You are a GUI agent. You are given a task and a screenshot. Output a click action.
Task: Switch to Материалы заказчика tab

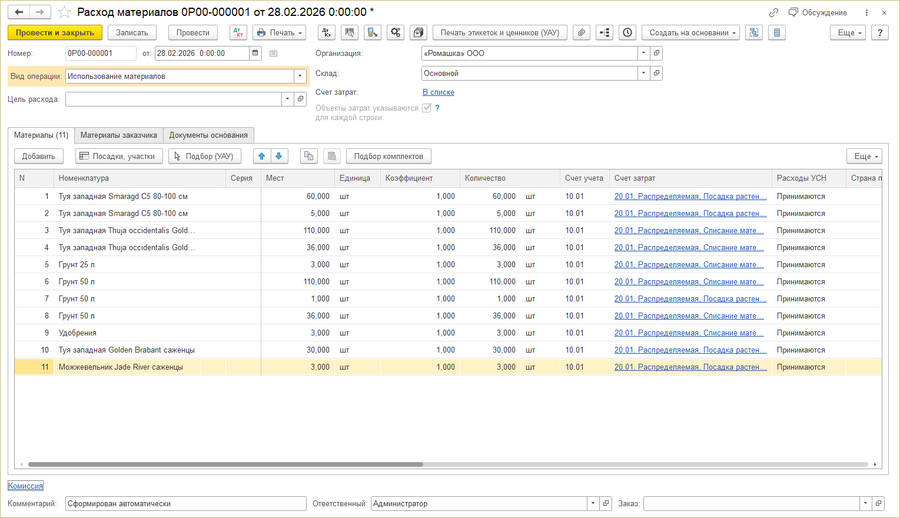tap(118, 135)
